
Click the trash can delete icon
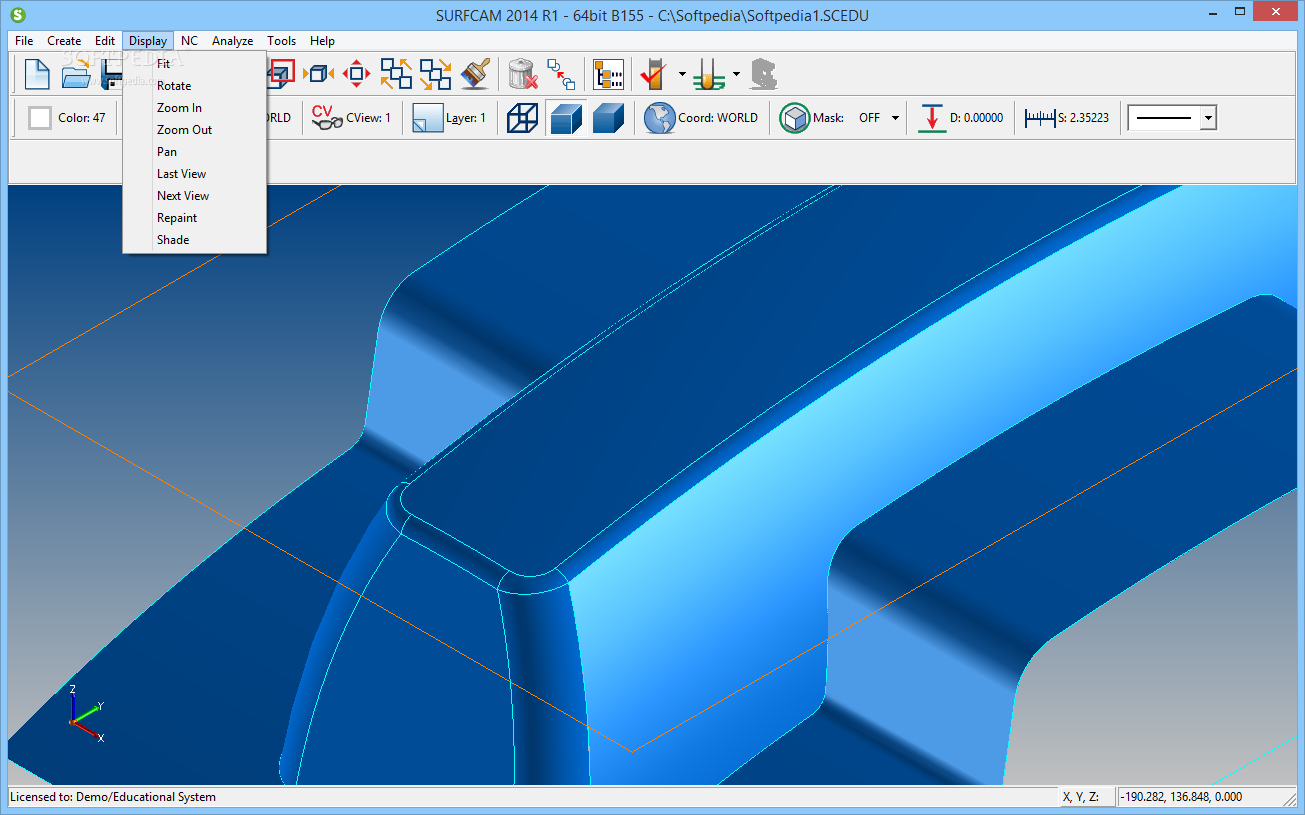[x=523, y=74]
